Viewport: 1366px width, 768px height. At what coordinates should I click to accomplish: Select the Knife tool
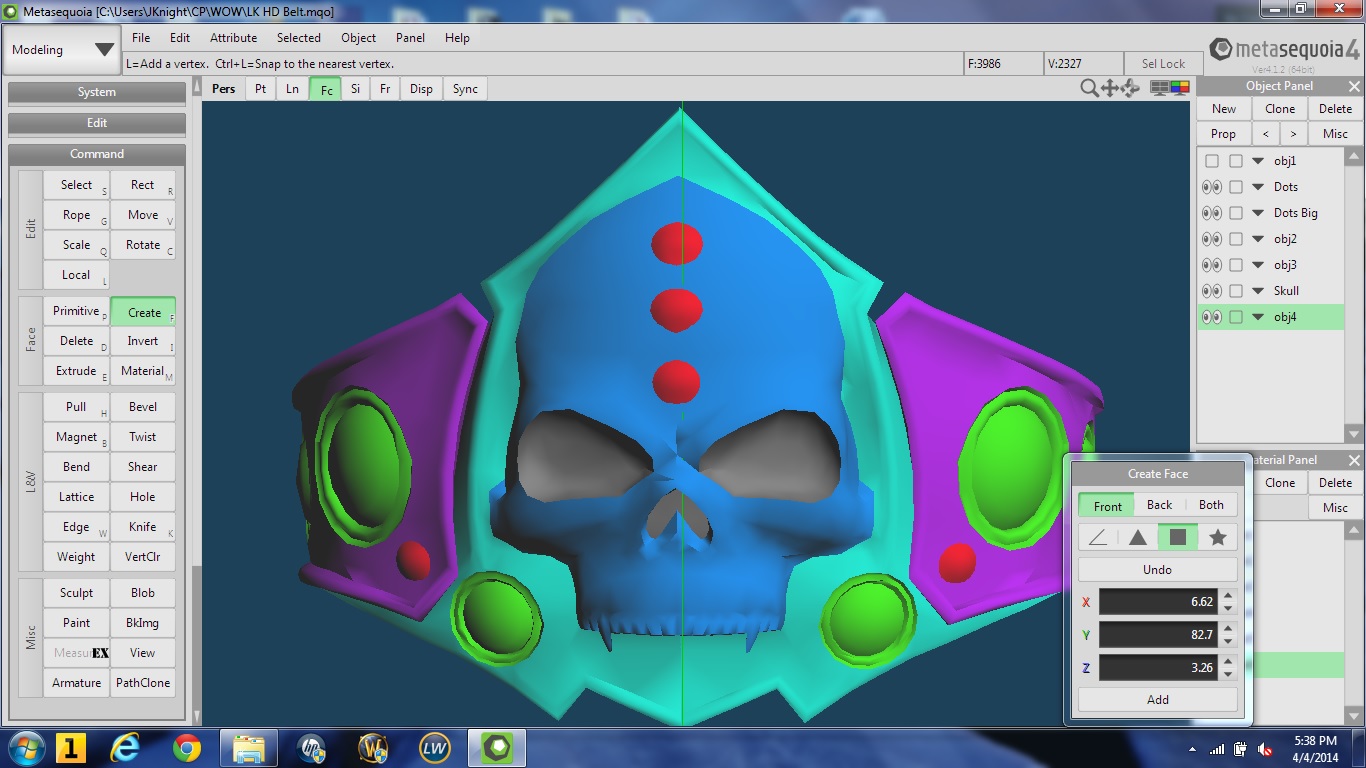(143, 527)
